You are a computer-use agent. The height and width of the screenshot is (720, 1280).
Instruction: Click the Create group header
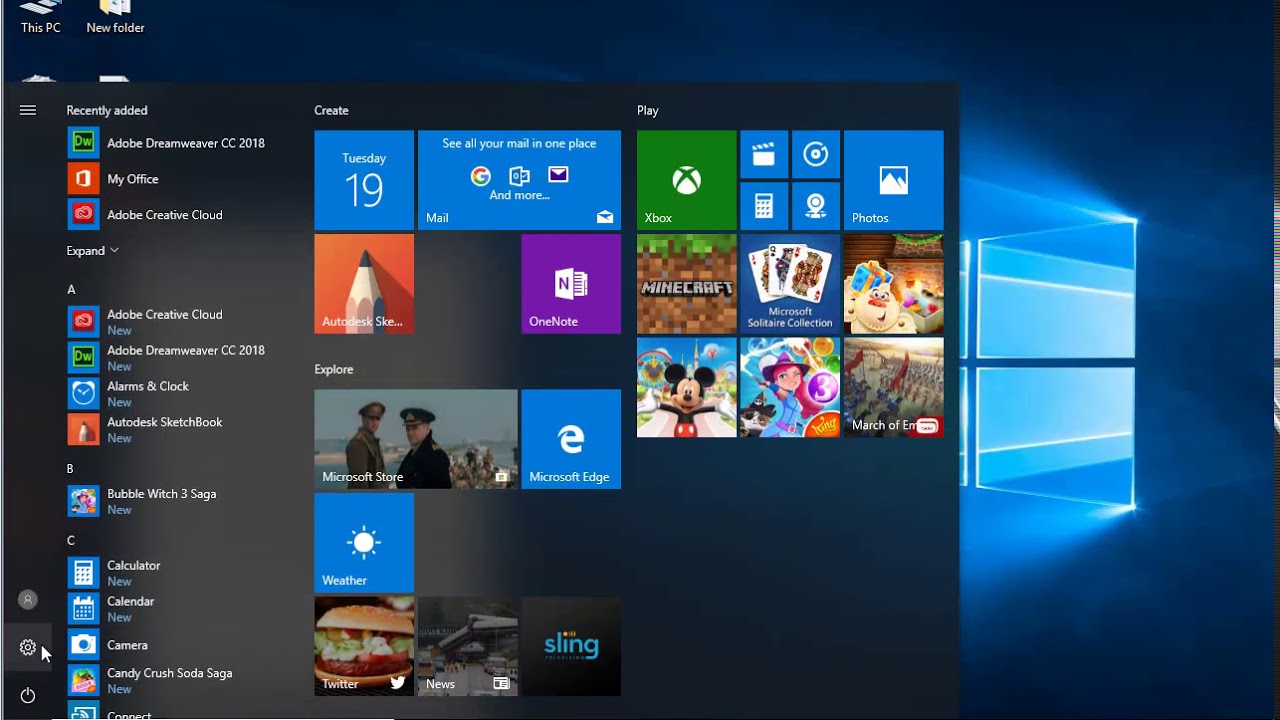(x=331, y=110)
